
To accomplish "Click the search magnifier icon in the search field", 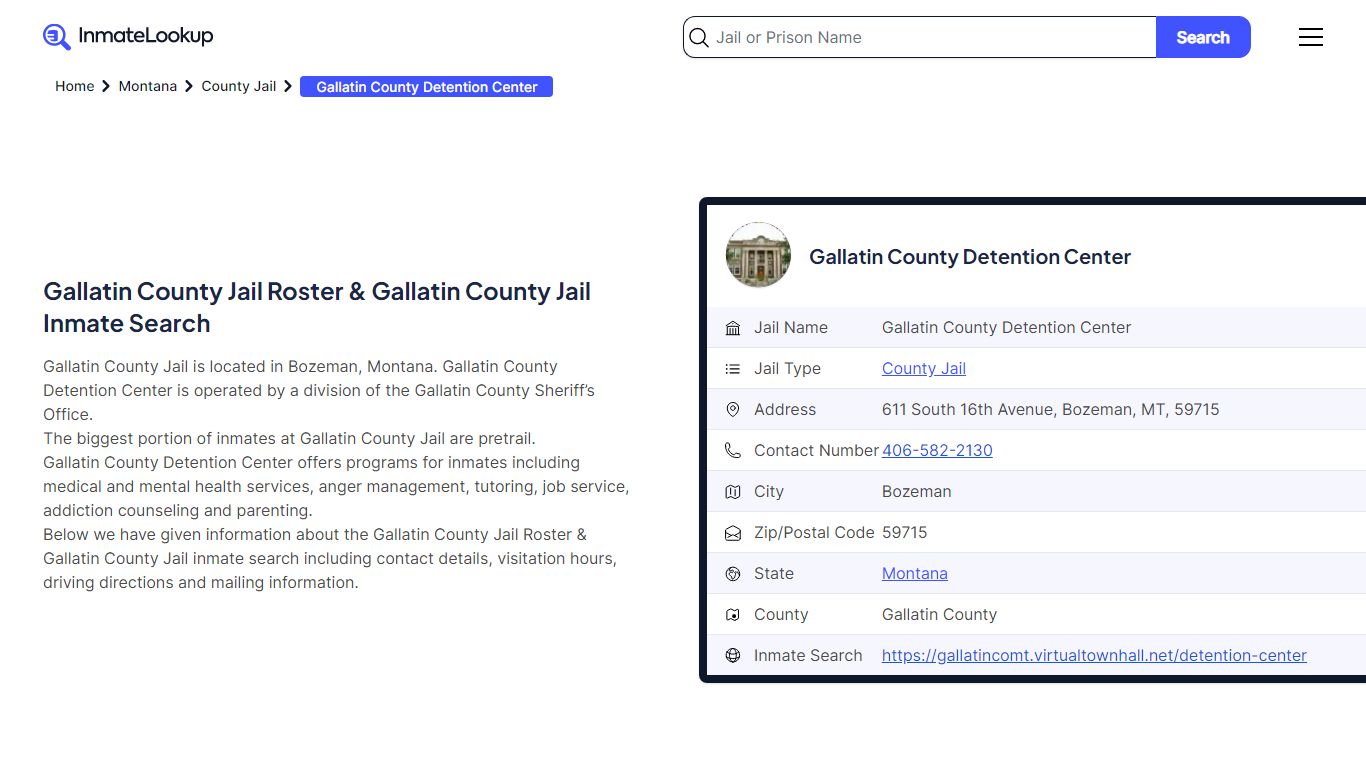I will (700, 38).
